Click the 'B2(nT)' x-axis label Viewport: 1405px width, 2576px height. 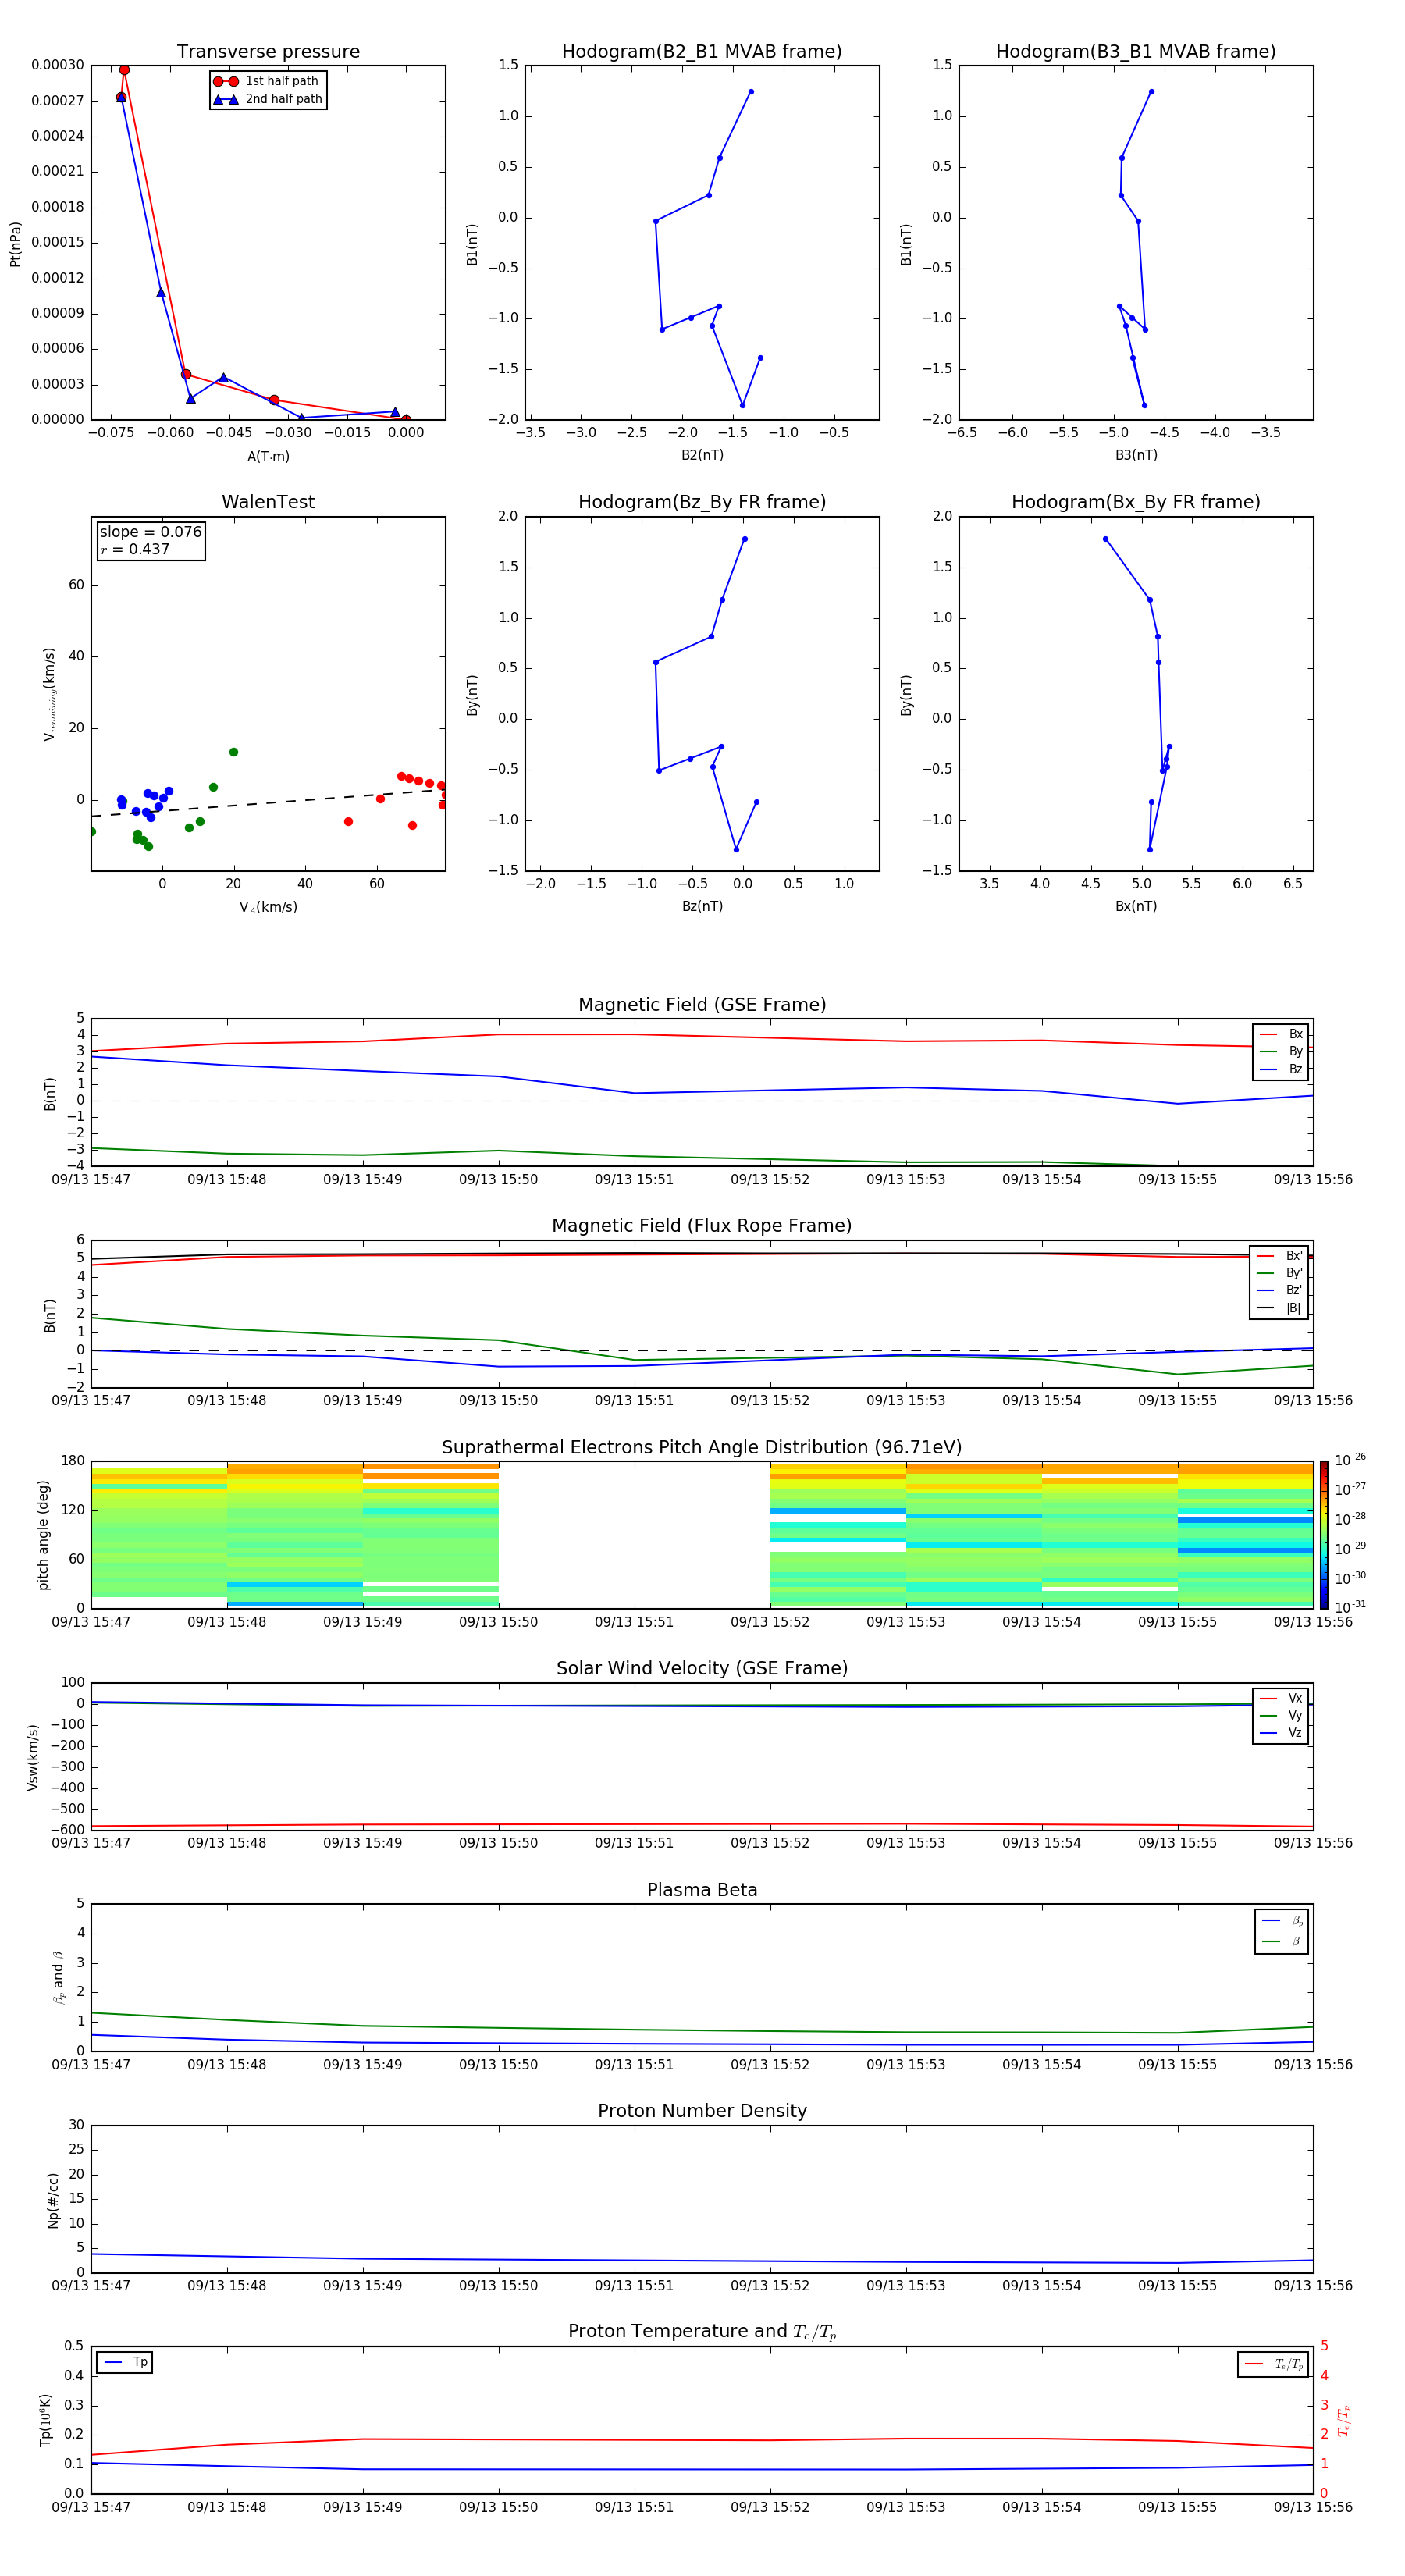702,455
